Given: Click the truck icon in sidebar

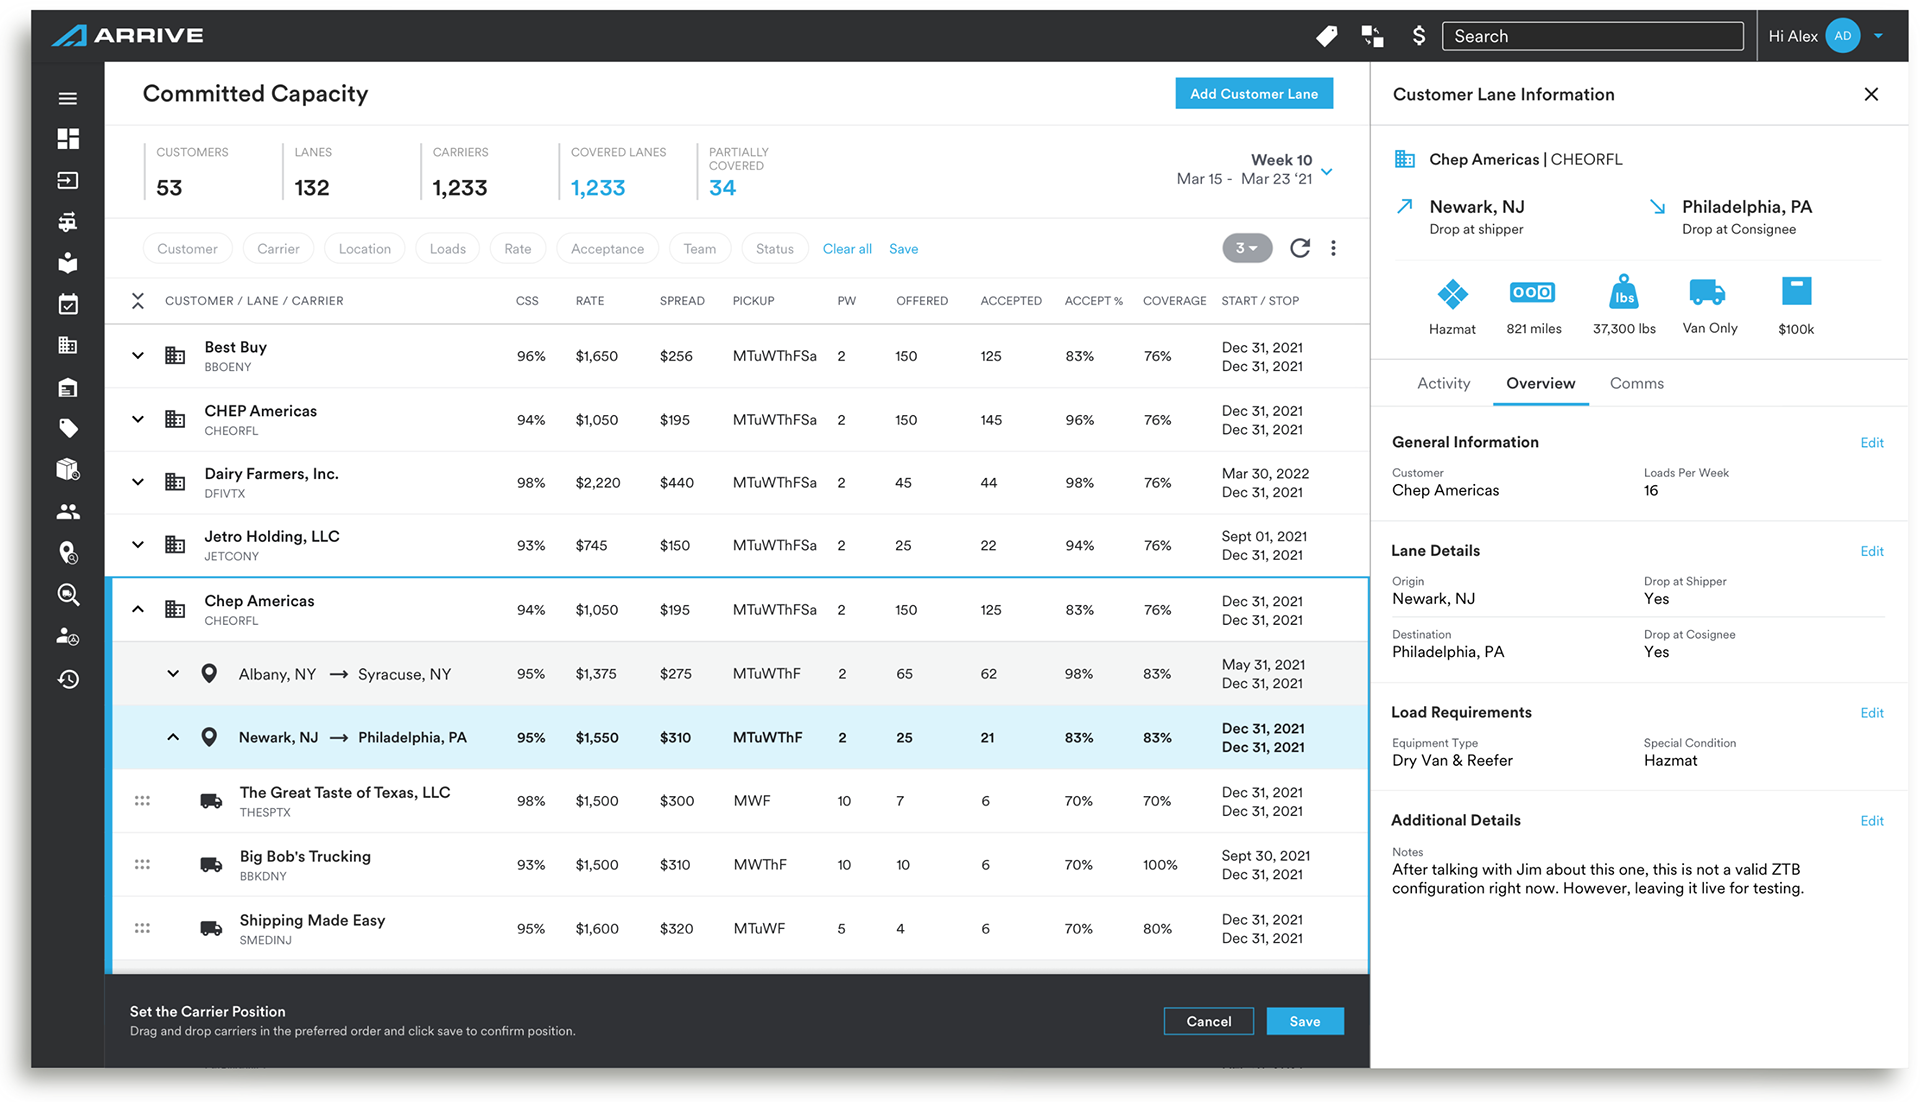Looking at the screenshot, I should (68, 221).
